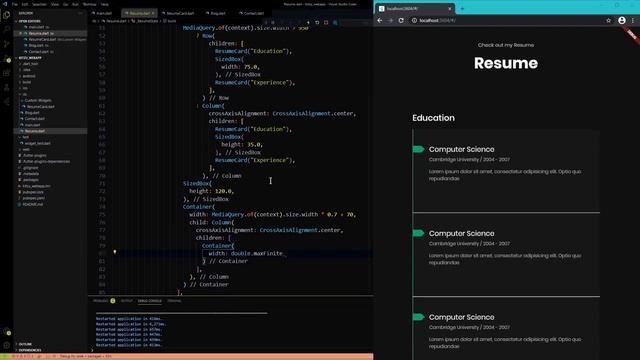Open the Chrome profile avatar
The image size is (640, 360).
(x=622, y=20)
